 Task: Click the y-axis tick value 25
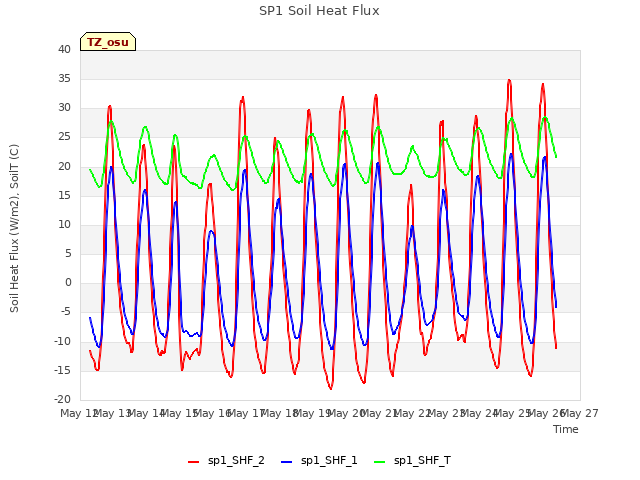[x=64, y=137]
